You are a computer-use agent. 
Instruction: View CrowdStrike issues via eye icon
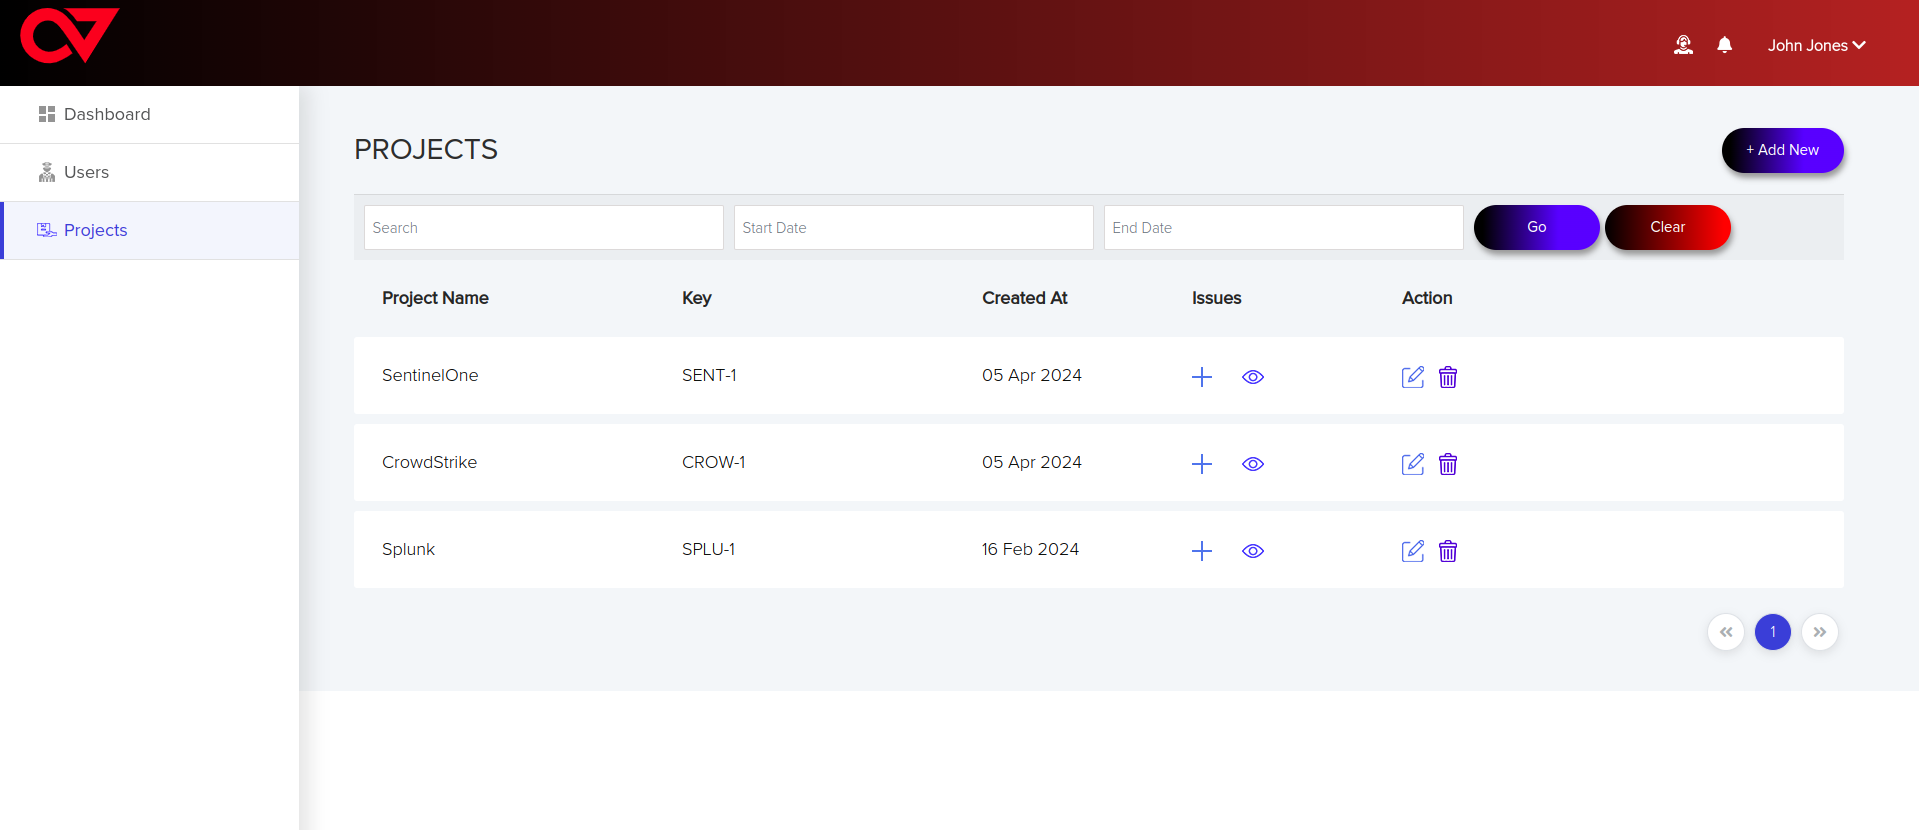coord(1253,464)
